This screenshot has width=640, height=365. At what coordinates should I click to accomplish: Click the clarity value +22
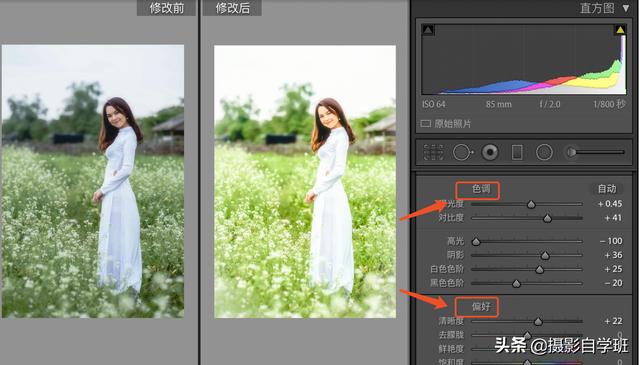point(613,321)
